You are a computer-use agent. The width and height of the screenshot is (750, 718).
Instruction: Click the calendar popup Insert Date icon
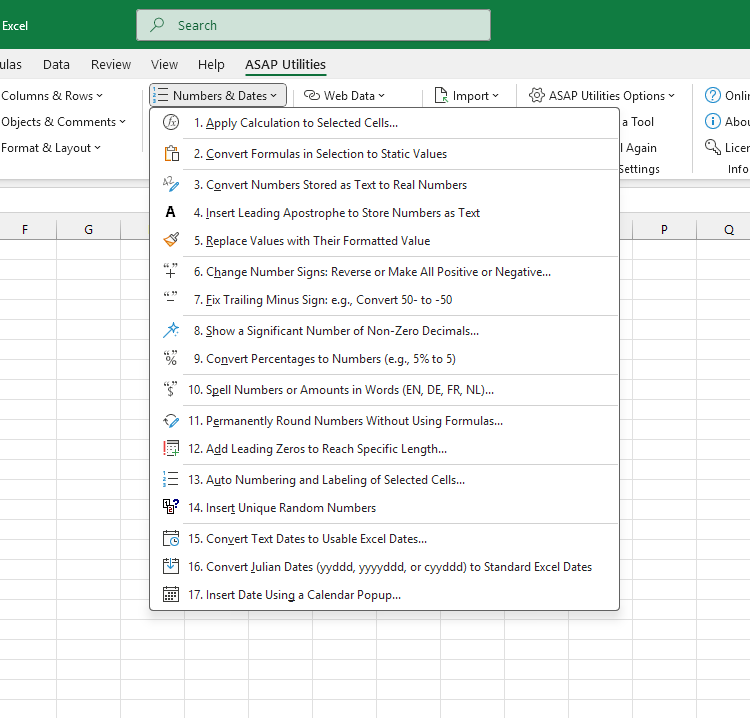click(170, 595)
